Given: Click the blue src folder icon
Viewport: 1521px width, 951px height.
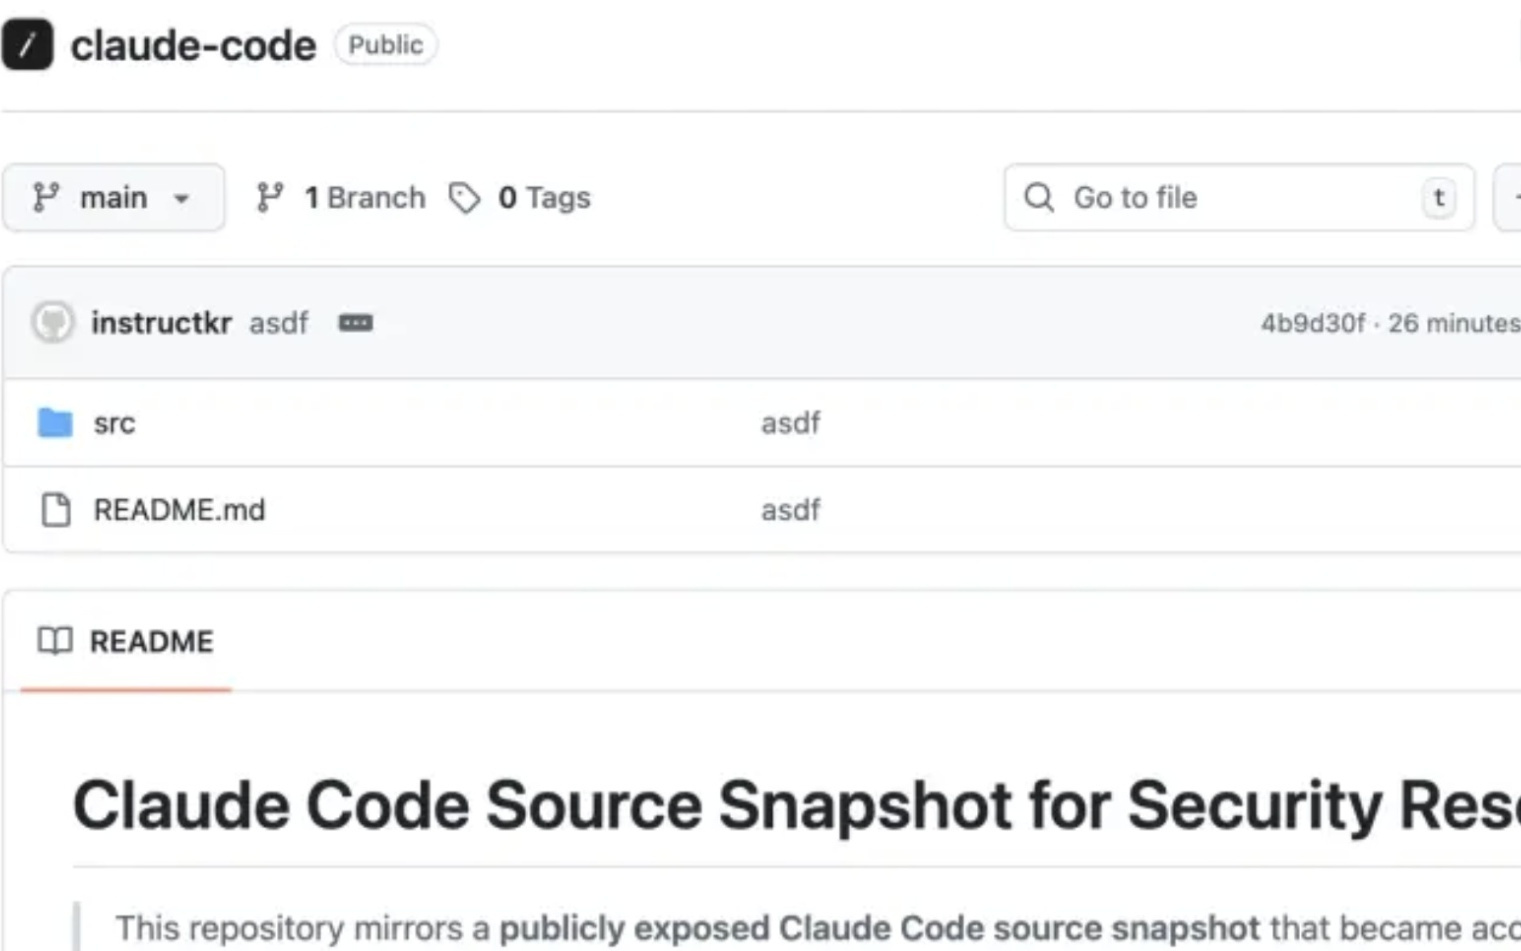Looking at the screenshot, I should (x=55, y=423).
